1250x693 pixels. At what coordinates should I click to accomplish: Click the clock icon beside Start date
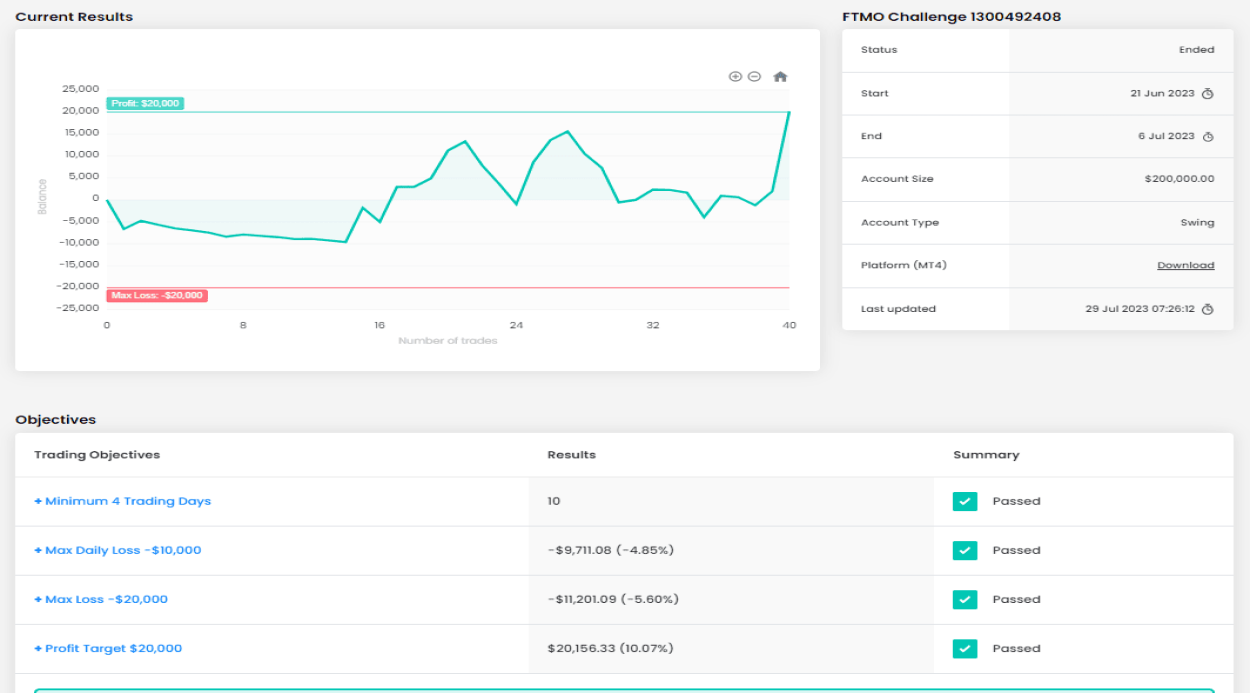1207,94
